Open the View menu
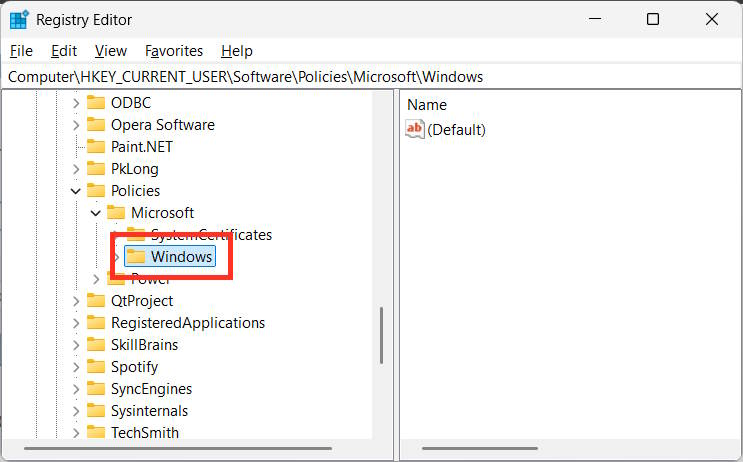This screenshot has height=462, width=743. tap(111, 51)
